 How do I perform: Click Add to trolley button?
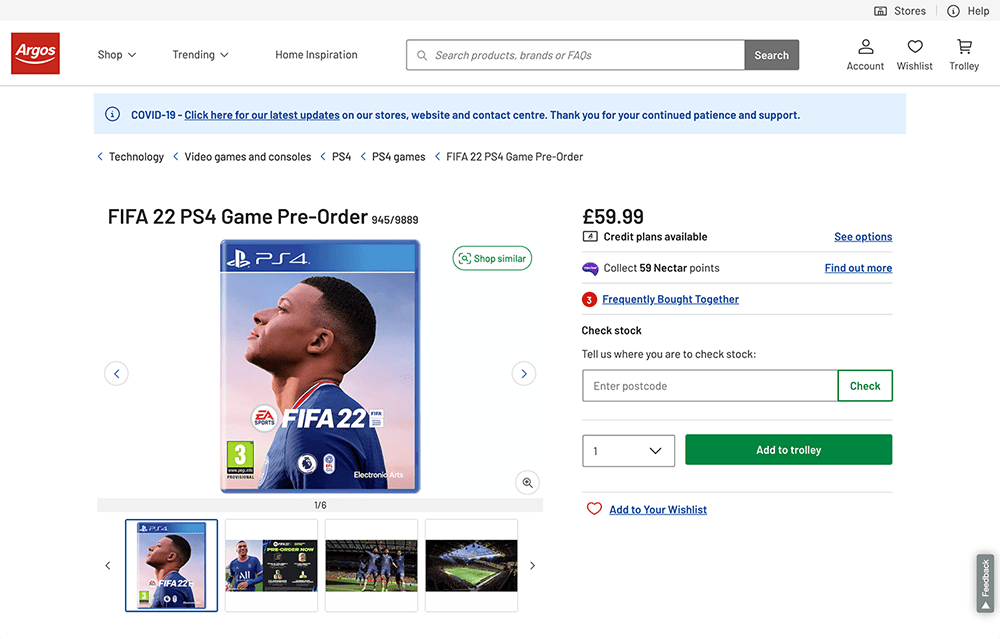(788, 450)
